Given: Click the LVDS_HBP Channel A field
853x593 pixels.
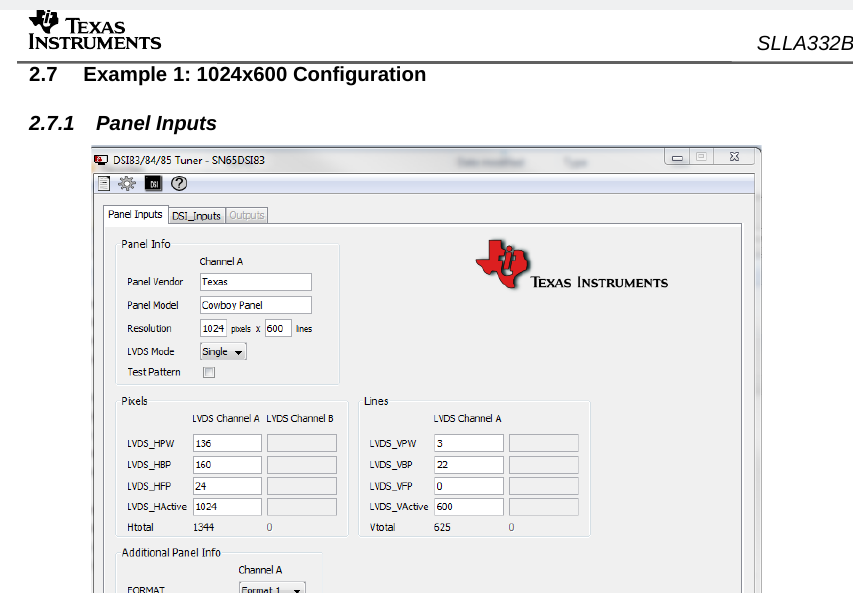Looking at the screenshot, I should (227, 465).
